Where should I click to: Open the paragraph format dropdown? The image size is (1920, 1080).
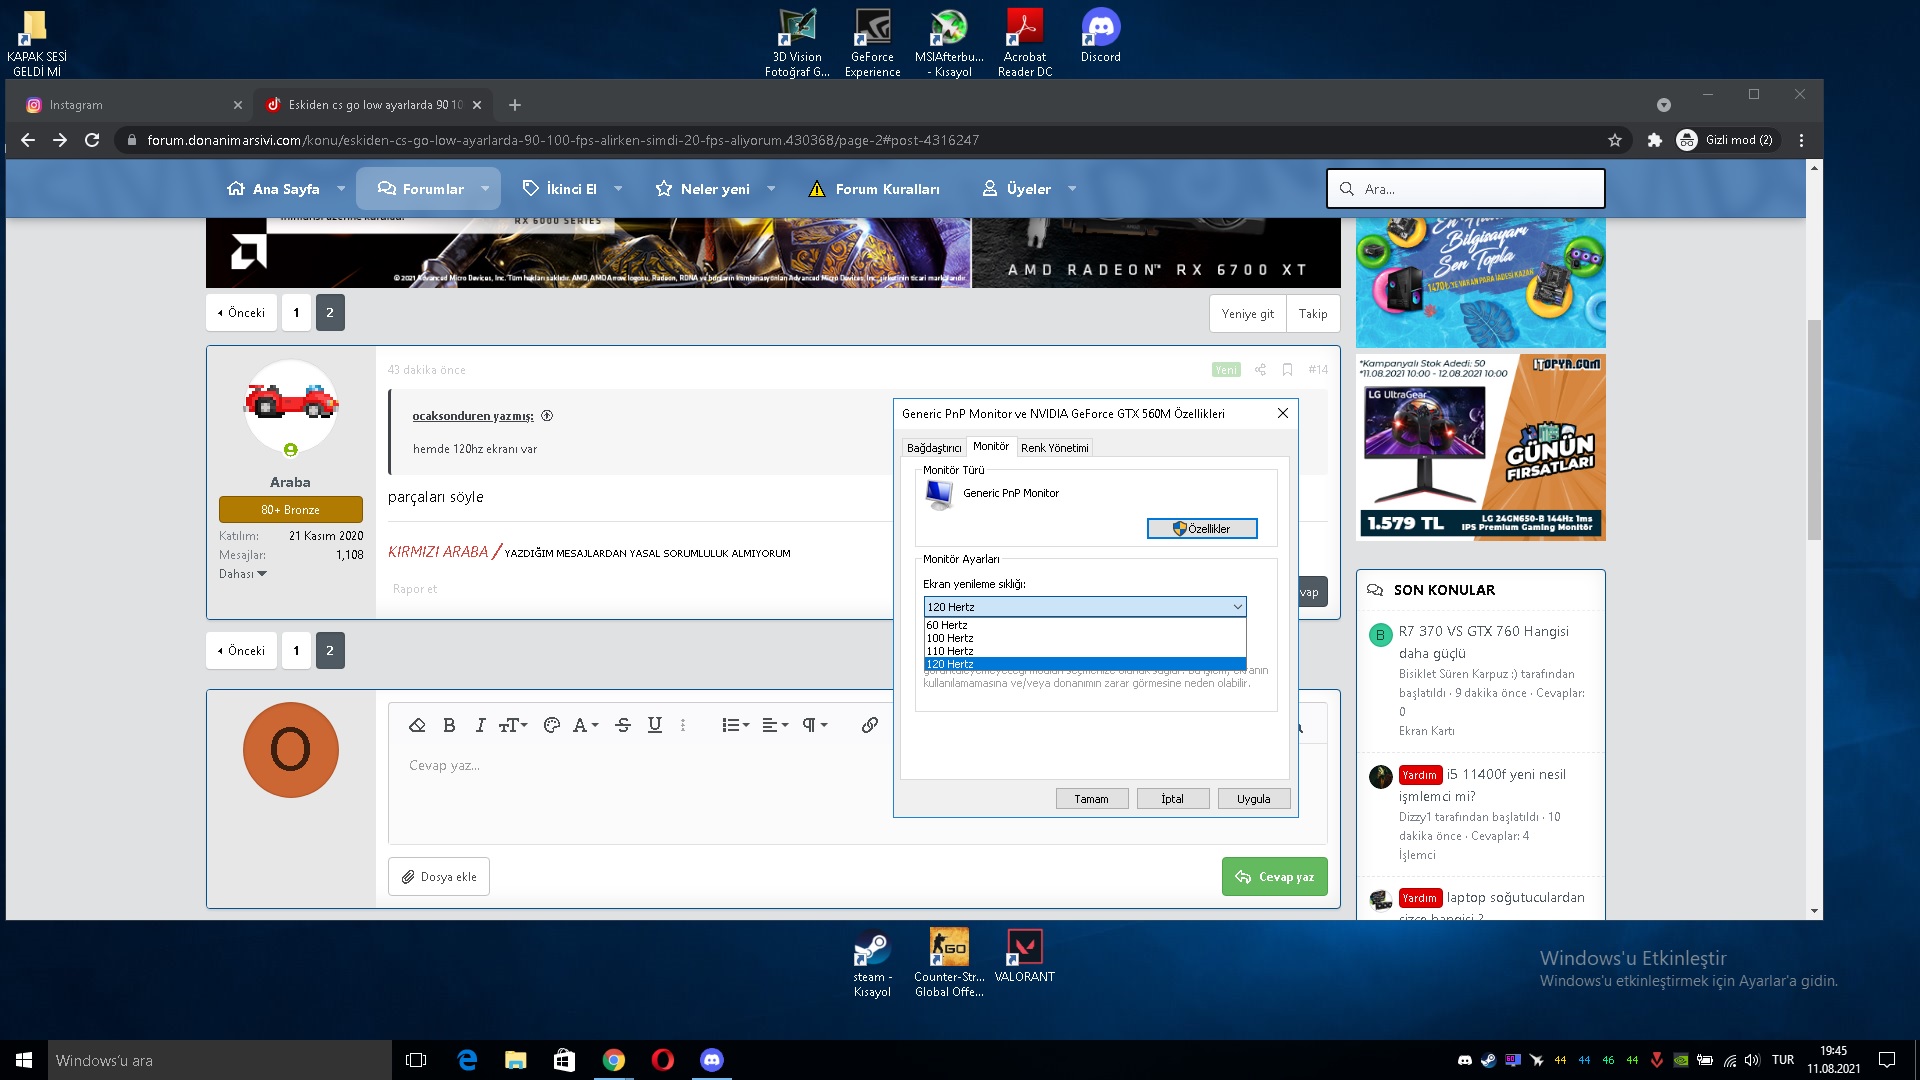click(815, 725)
